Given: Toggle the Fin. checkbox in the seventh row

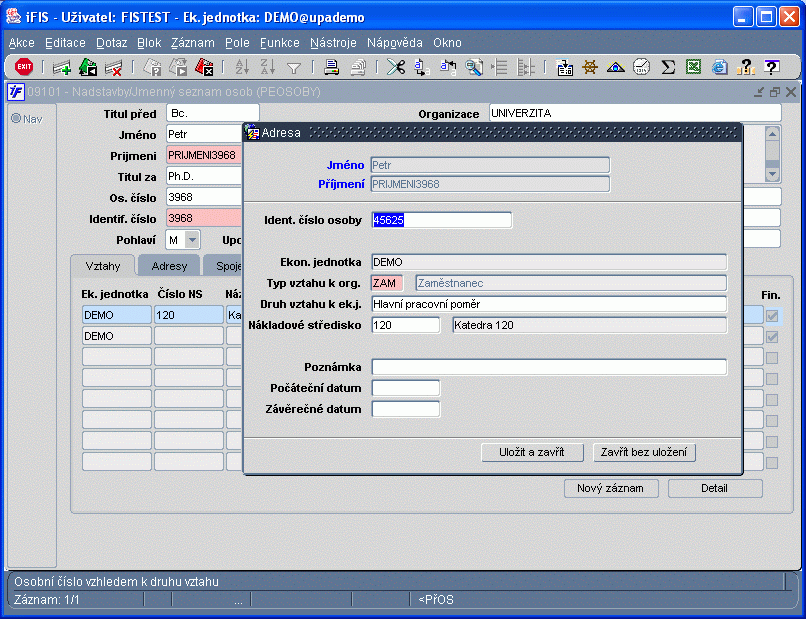Looking at the screenshot, I should pos(772,442).
